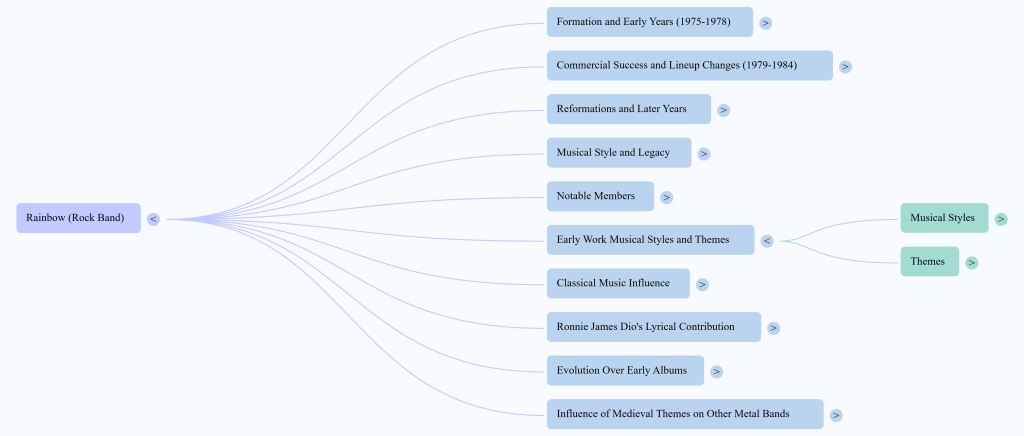1024x436 pixels.
Task: Collapse the Rainbow (Rock Band) root node
Action: click(153, 219)
